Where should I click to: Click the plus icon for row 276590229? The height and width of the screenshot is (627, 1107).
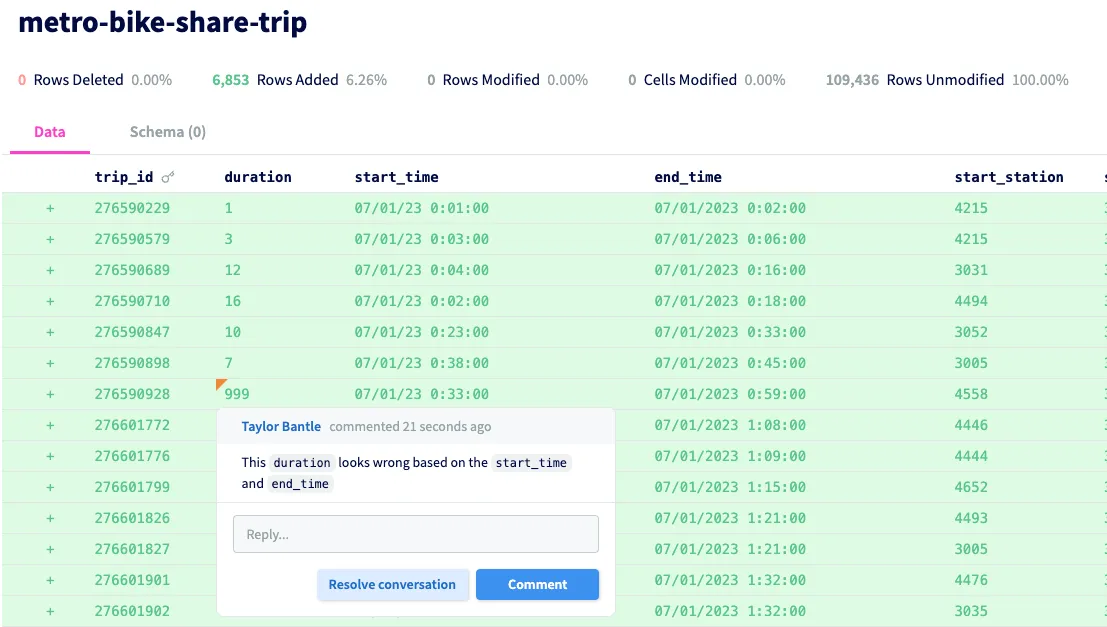point(50,208)
